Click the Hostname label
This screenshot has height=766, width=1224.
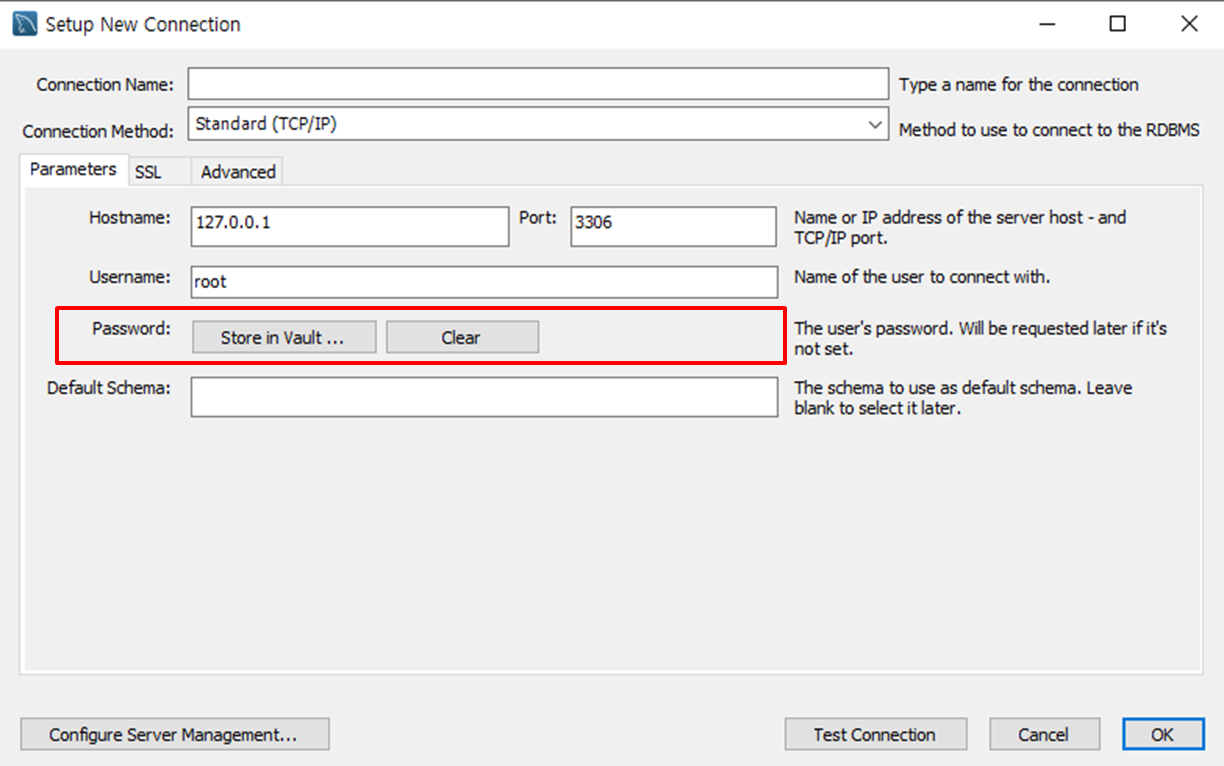(x=130, y=217)
